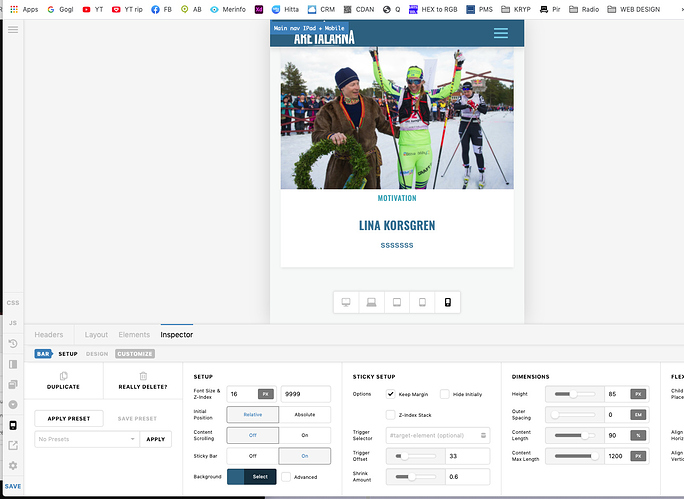
Task: Open the No Presets dropdown
Action: point(87,439)
